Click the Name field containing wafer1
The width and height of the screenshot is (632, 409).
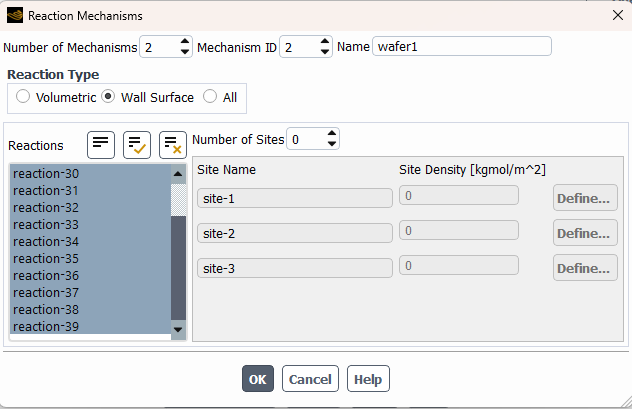coord(462,46)
